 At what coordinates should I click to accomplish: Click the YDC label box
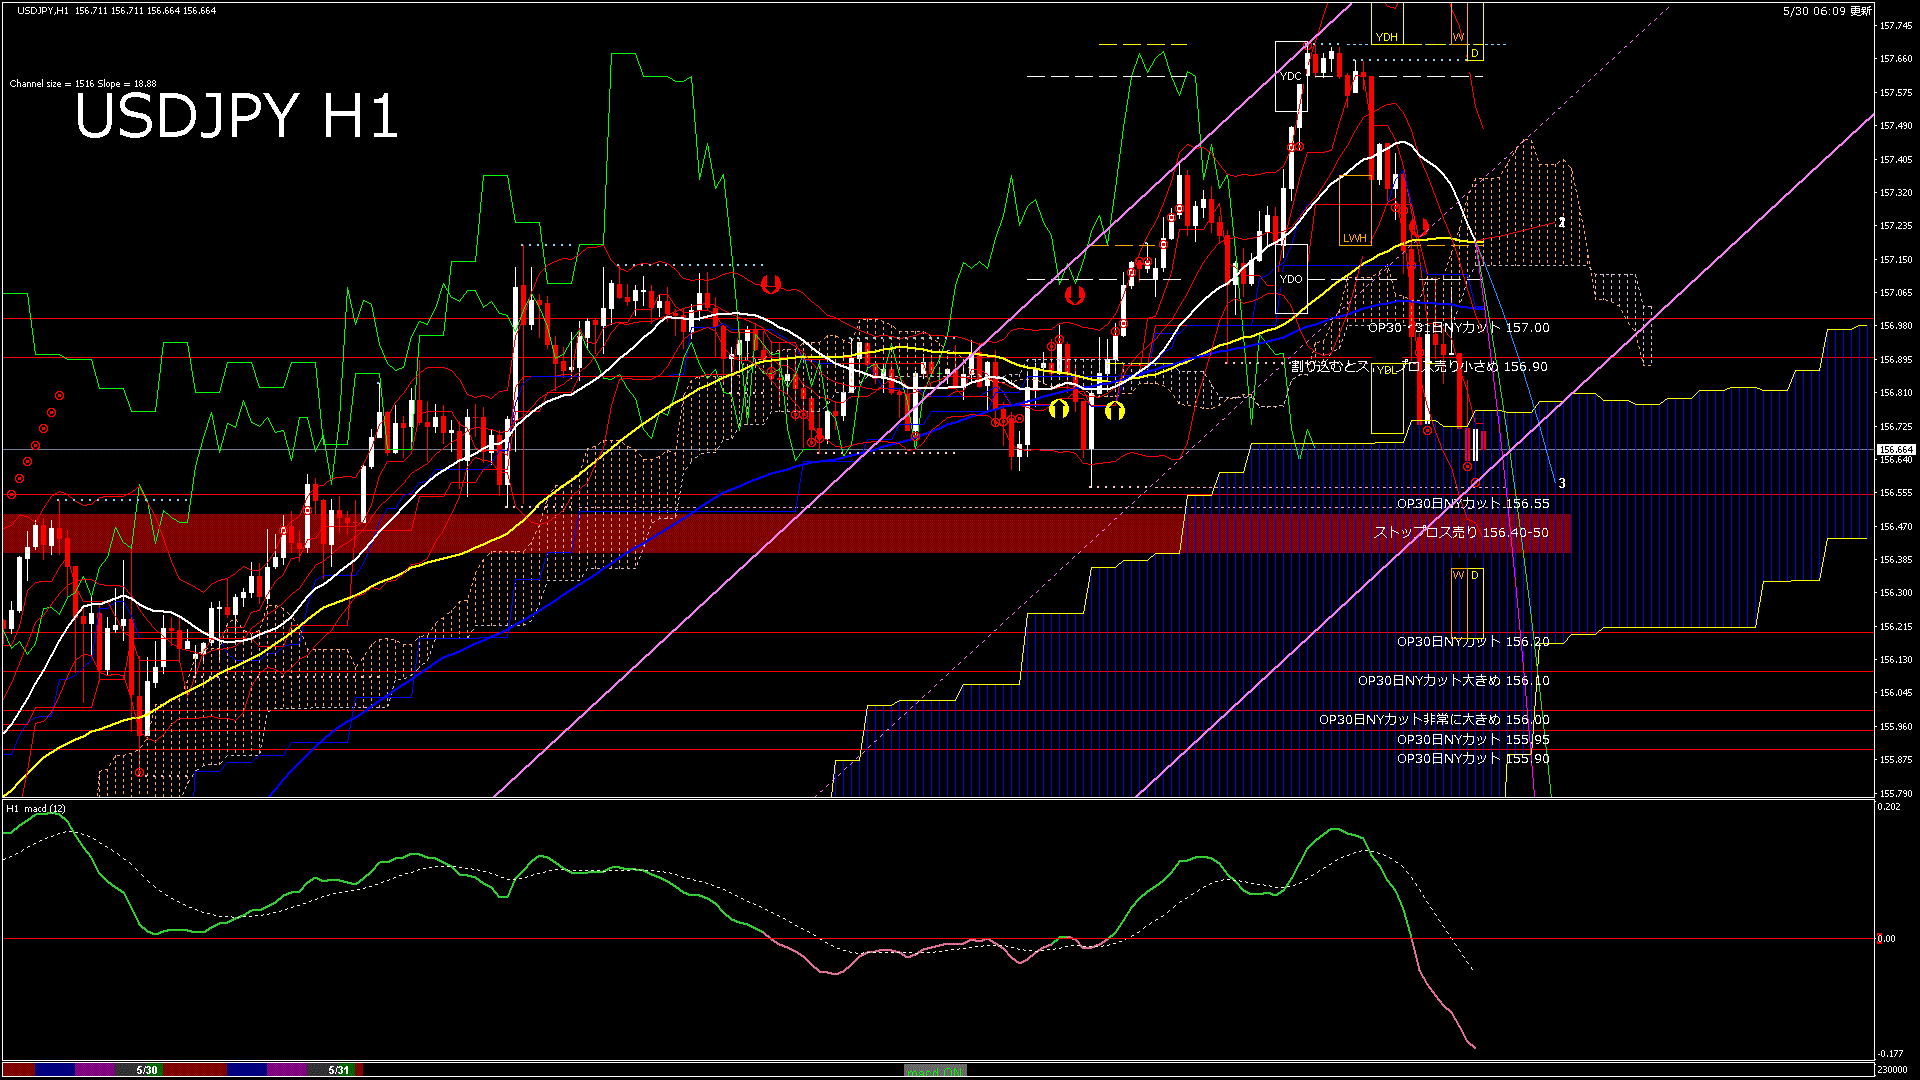(x=1291, y=76)
